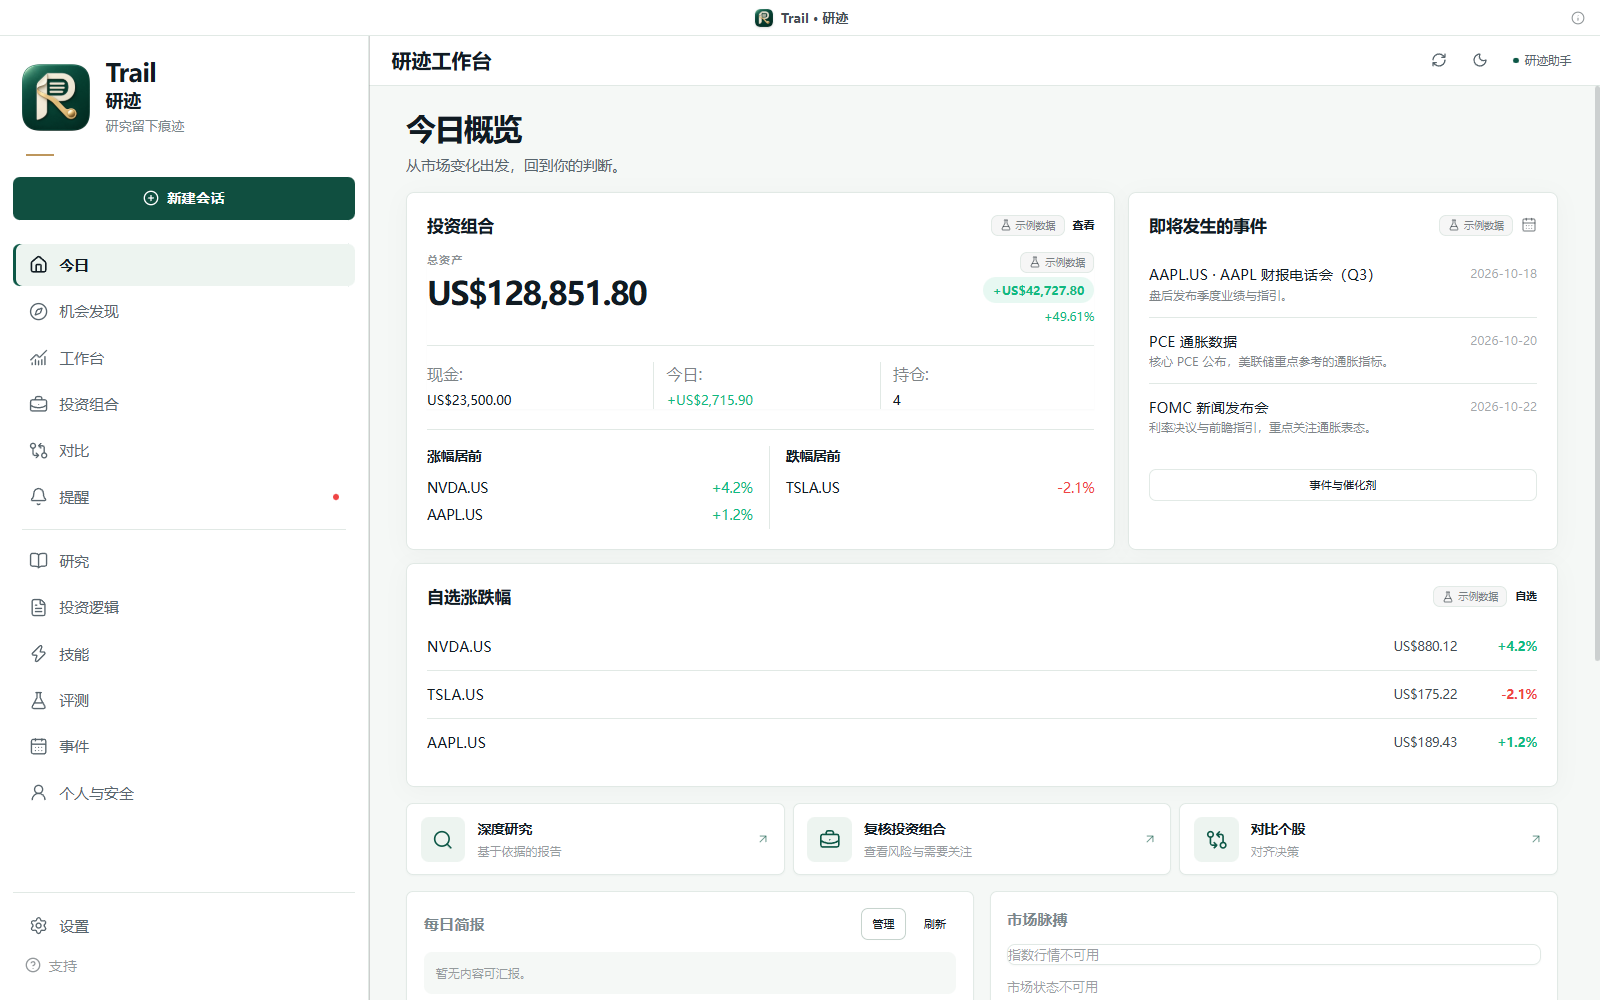The height and width of the screenshot is (1000, 1600).
Task: Click the Trail logo in sidebar
Action: tap(56, 97)
